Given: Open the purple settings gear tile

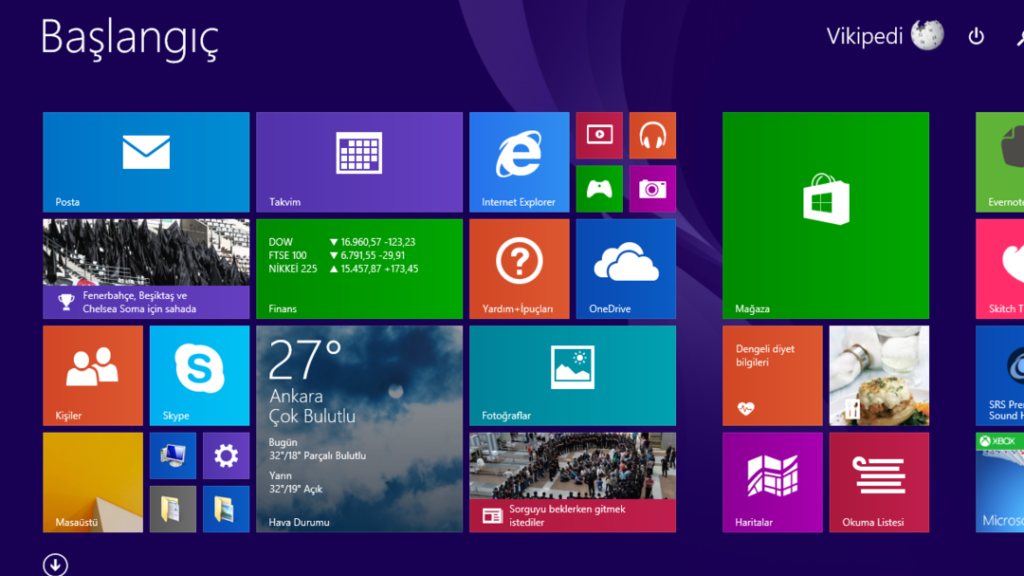Looking at the screenshot, I should pos(225,455).
